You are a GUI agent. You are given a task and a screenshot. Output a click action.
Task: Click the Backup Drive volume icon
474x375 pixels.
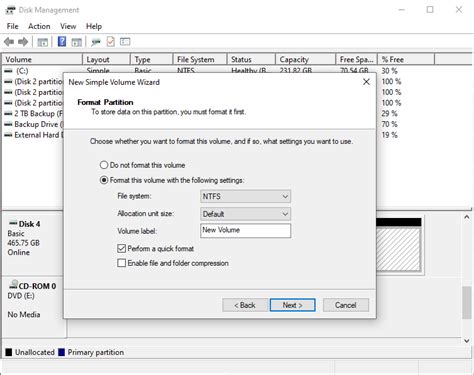tap(8, 124)
